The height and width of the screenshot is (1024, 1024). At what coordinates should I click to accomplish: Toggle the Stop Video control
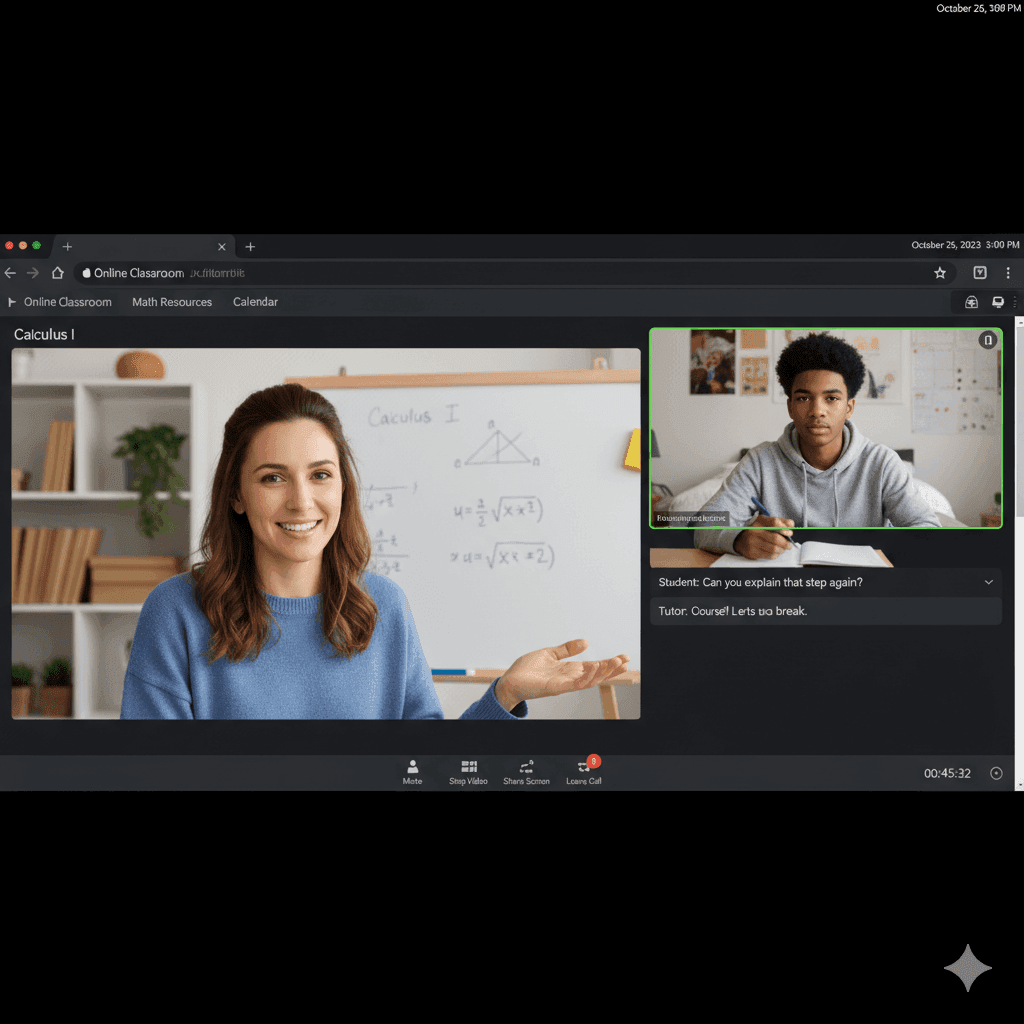[x=468, y=771]
